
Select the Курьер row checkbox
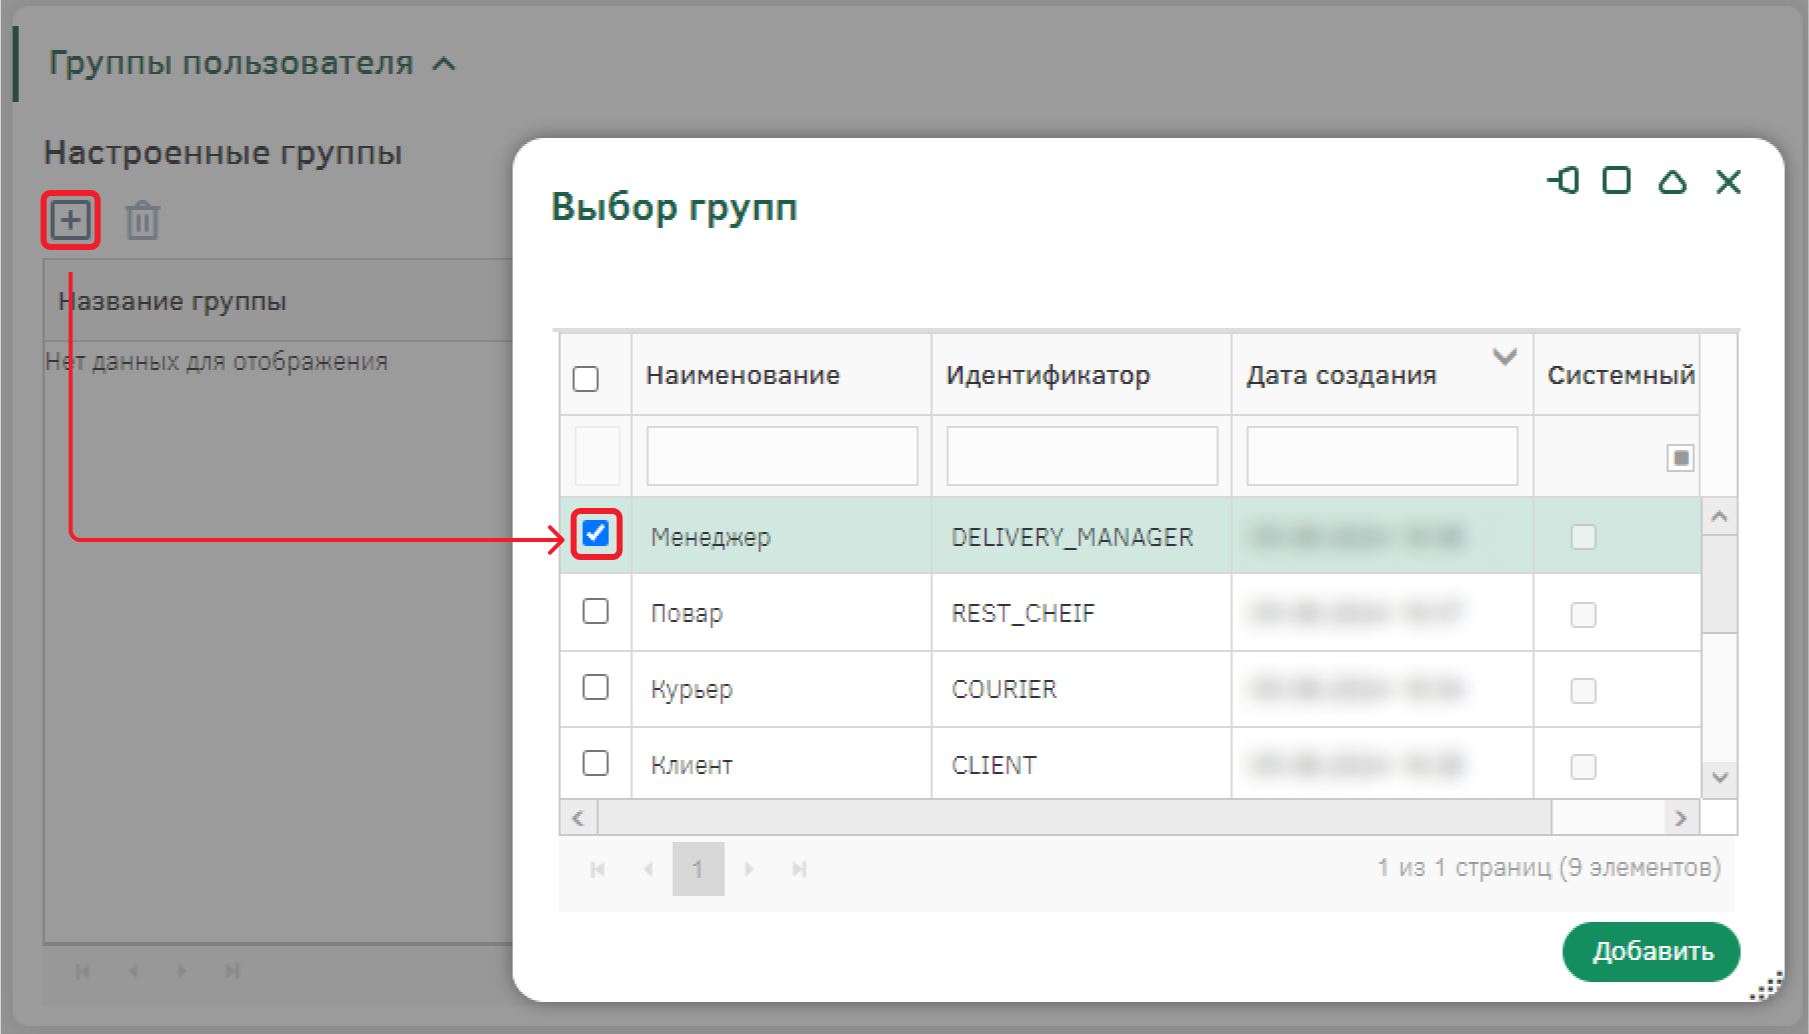(x=595, y=687)
